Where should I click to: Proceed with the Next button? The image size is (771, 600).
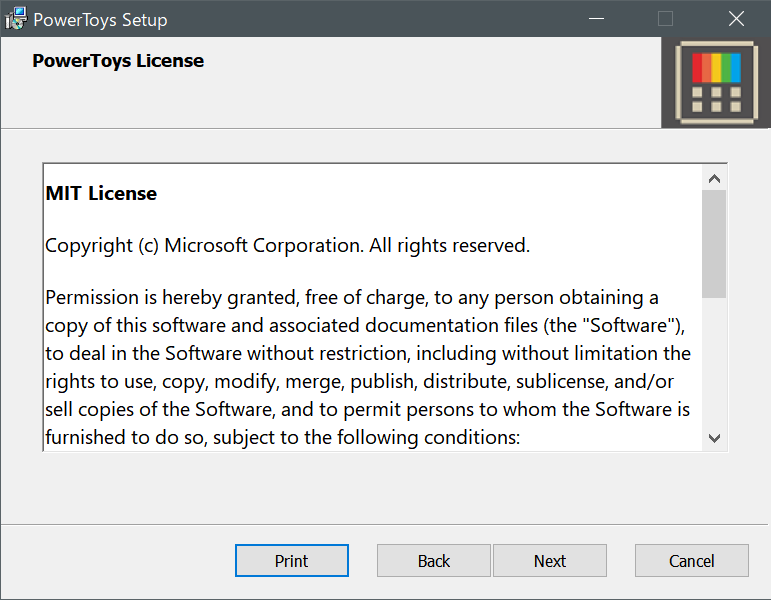[549, 561]
